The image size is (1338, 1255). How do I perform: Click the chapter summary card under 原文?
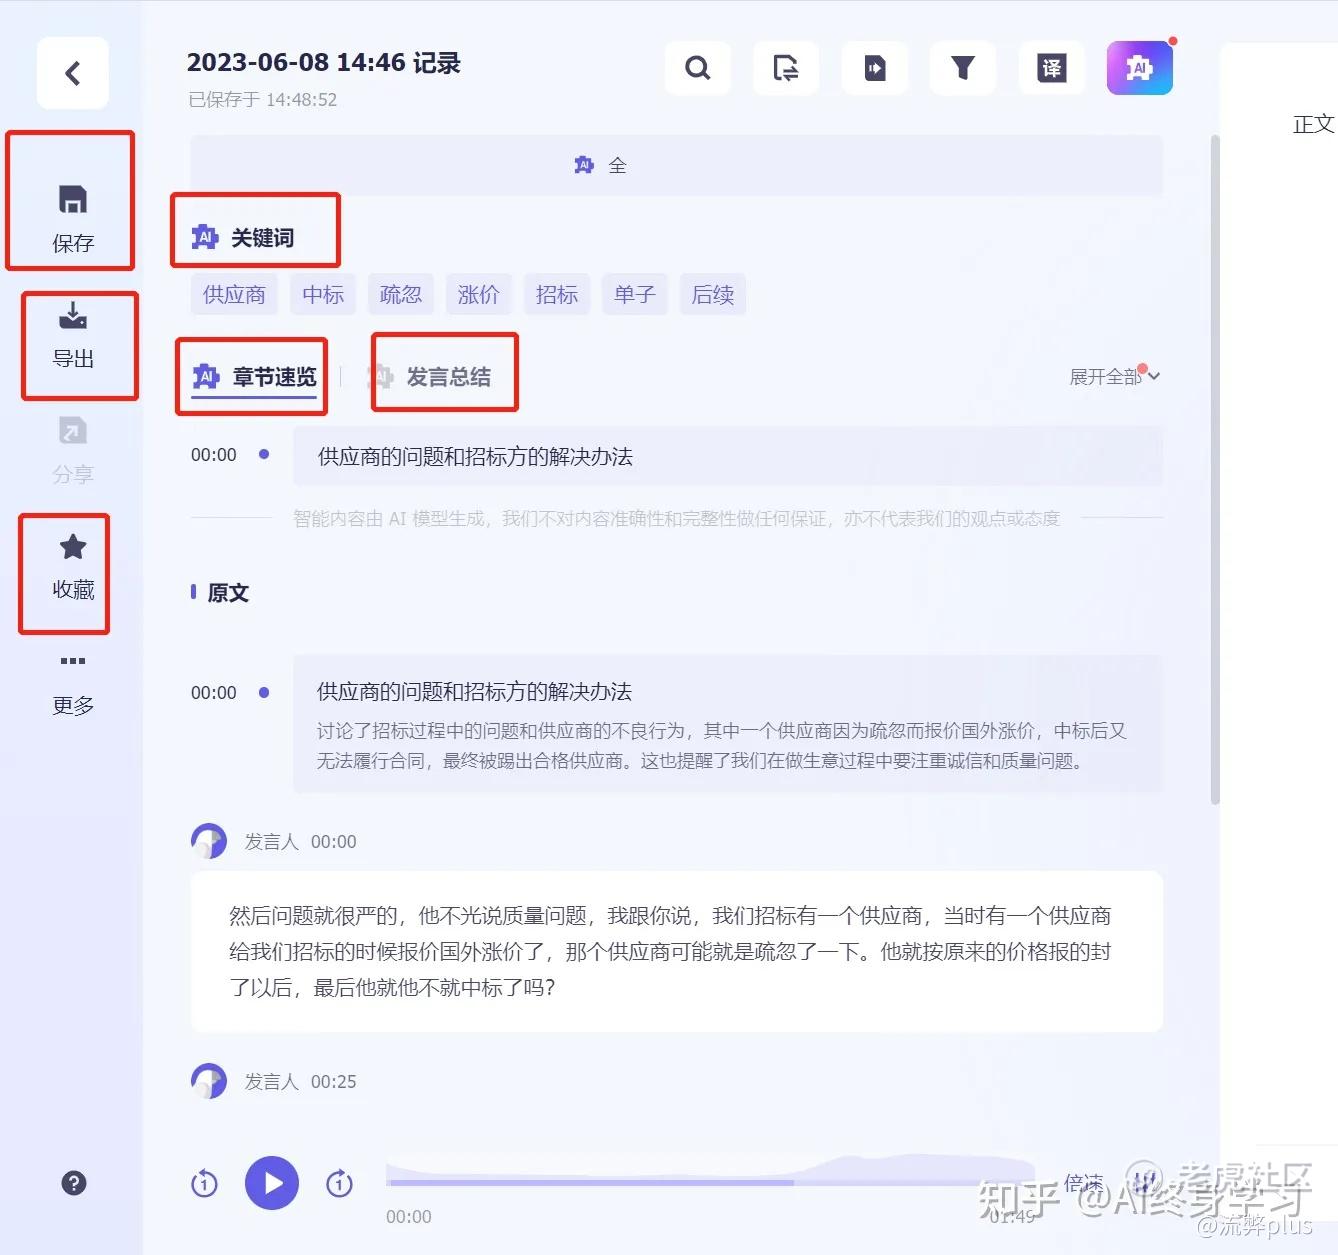[x=728, y=724]
